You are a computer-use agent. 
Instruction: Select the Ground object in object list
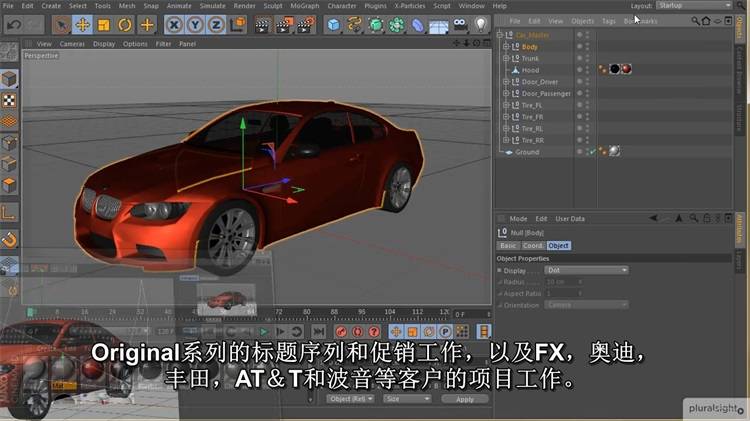point(527,152)
